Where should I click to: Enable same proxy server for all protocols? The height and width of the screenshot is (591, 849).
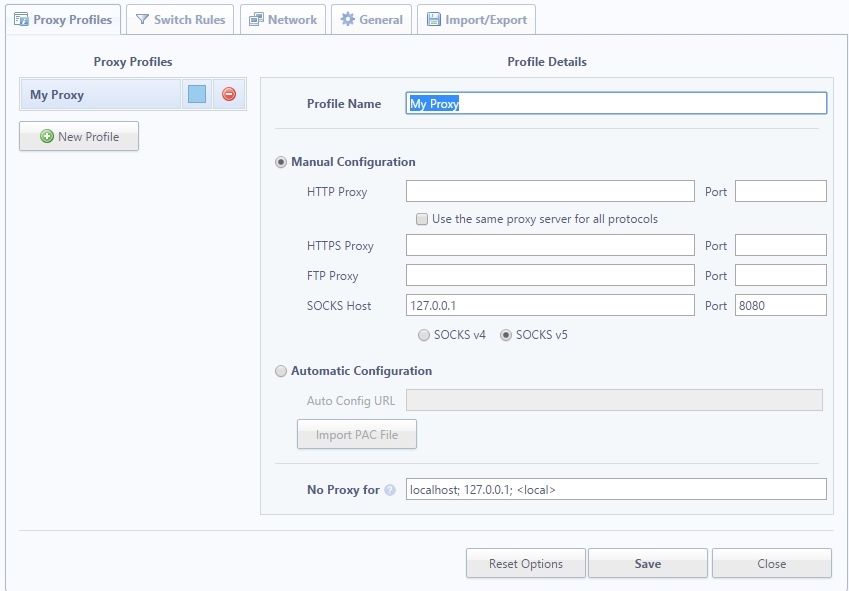click(x=421, y=218)
